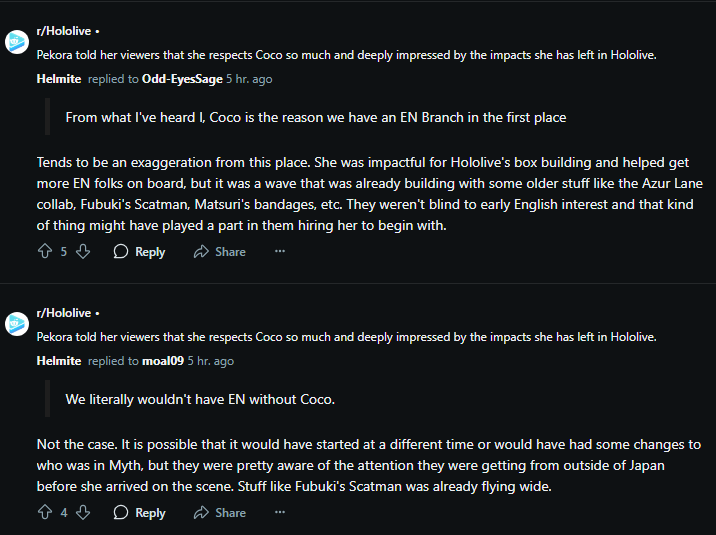Viewport: 716px width, 535px height.
Task: Click the quoted text 'We literally wouldn't have EN'
Action: coord(199,399)
